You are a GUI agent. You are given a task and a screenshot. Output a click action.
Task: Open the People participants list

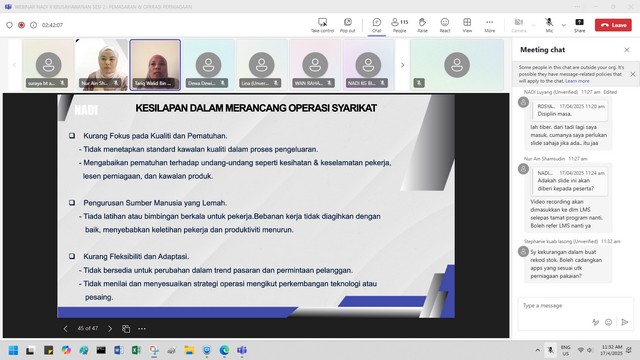coord(399,25)
